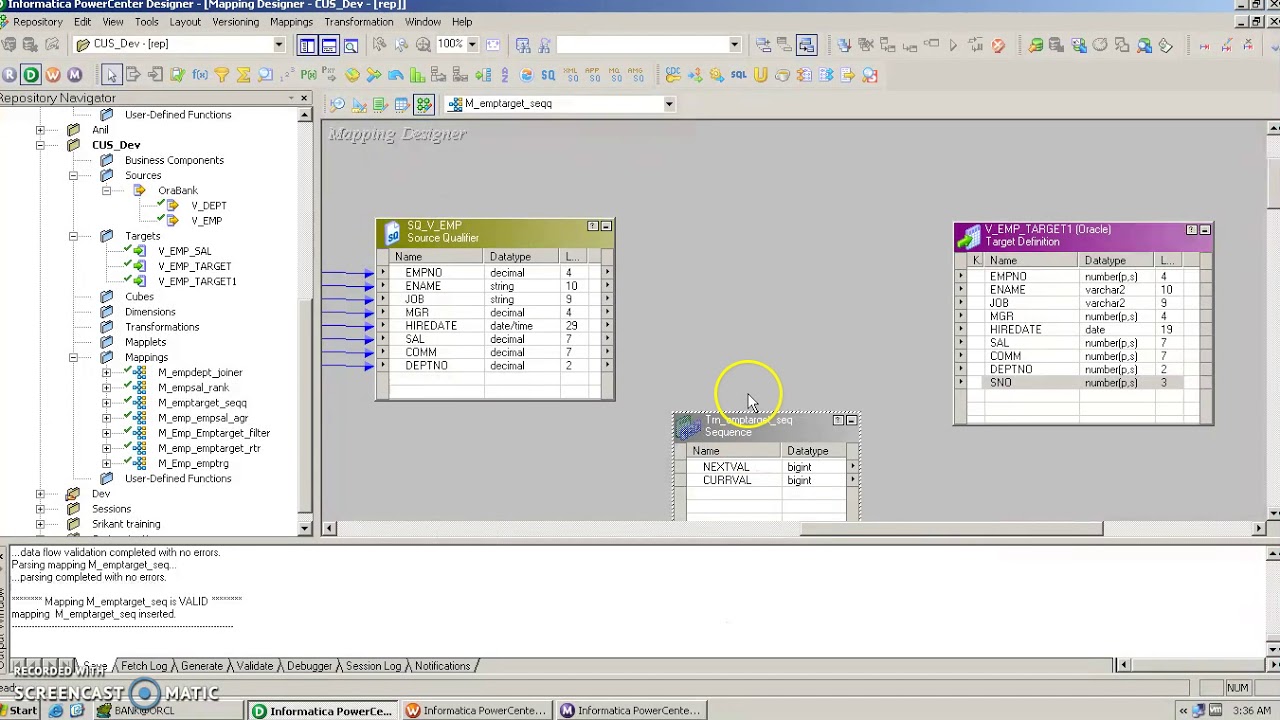Screen dimensions: 1280x720
Task: Select the CDC key icon in toolbar
Action: [x=673, y=75]
